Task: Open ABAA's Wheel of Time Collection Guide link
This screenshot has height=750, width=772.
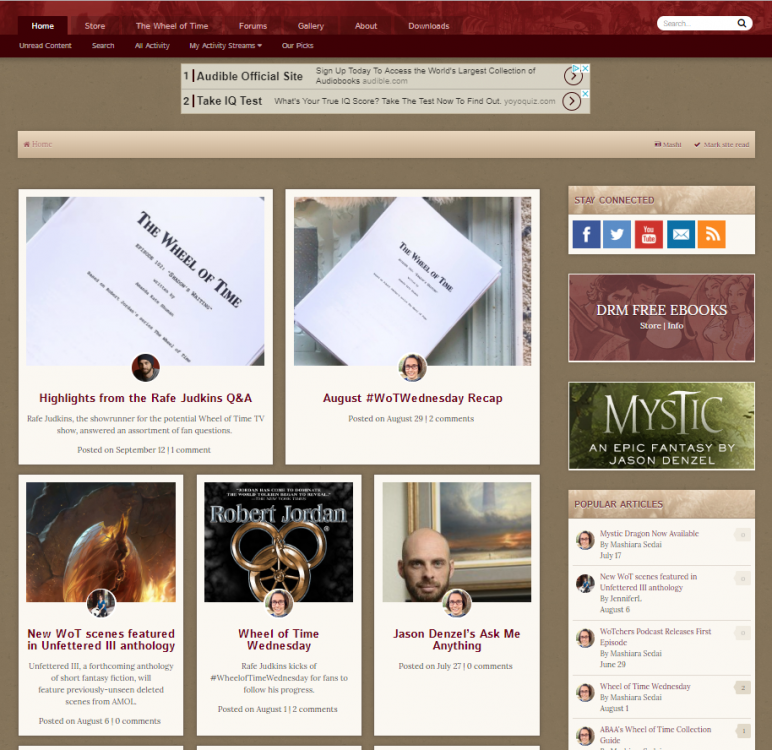Action: coord(655,735)
